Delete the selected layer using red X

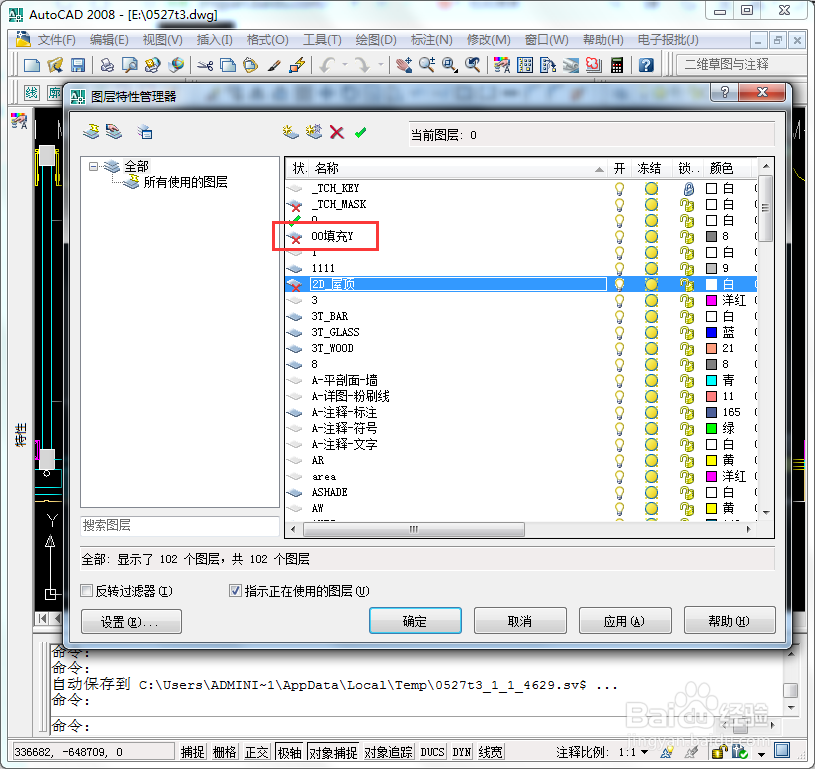336,131
